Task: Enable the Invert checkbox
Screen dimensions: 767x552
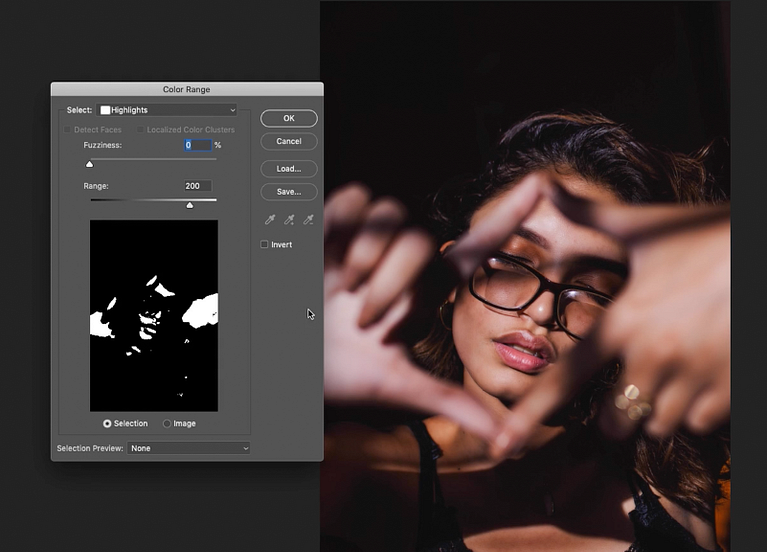Action: pyautogui.click(x=264, y=244)
